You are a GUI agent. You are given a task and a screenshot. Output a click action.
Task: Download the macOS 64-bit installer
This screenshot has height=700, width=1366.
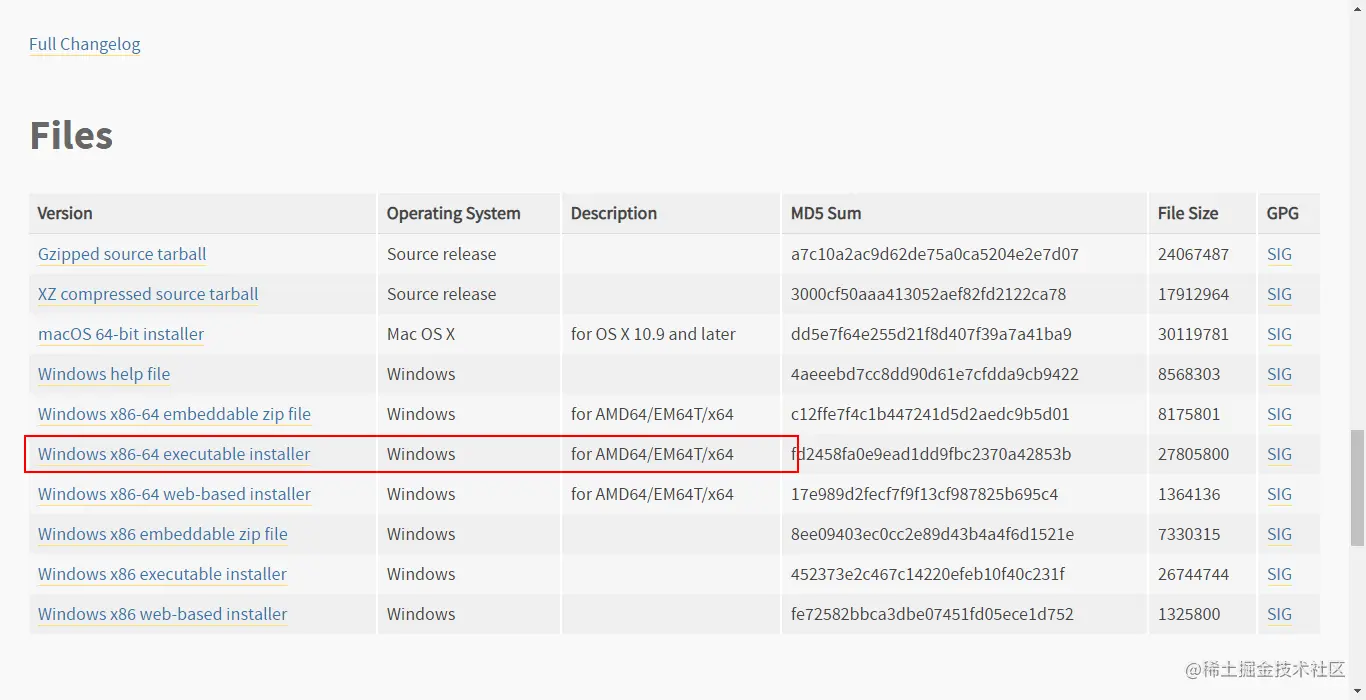(x=121, y=334)
